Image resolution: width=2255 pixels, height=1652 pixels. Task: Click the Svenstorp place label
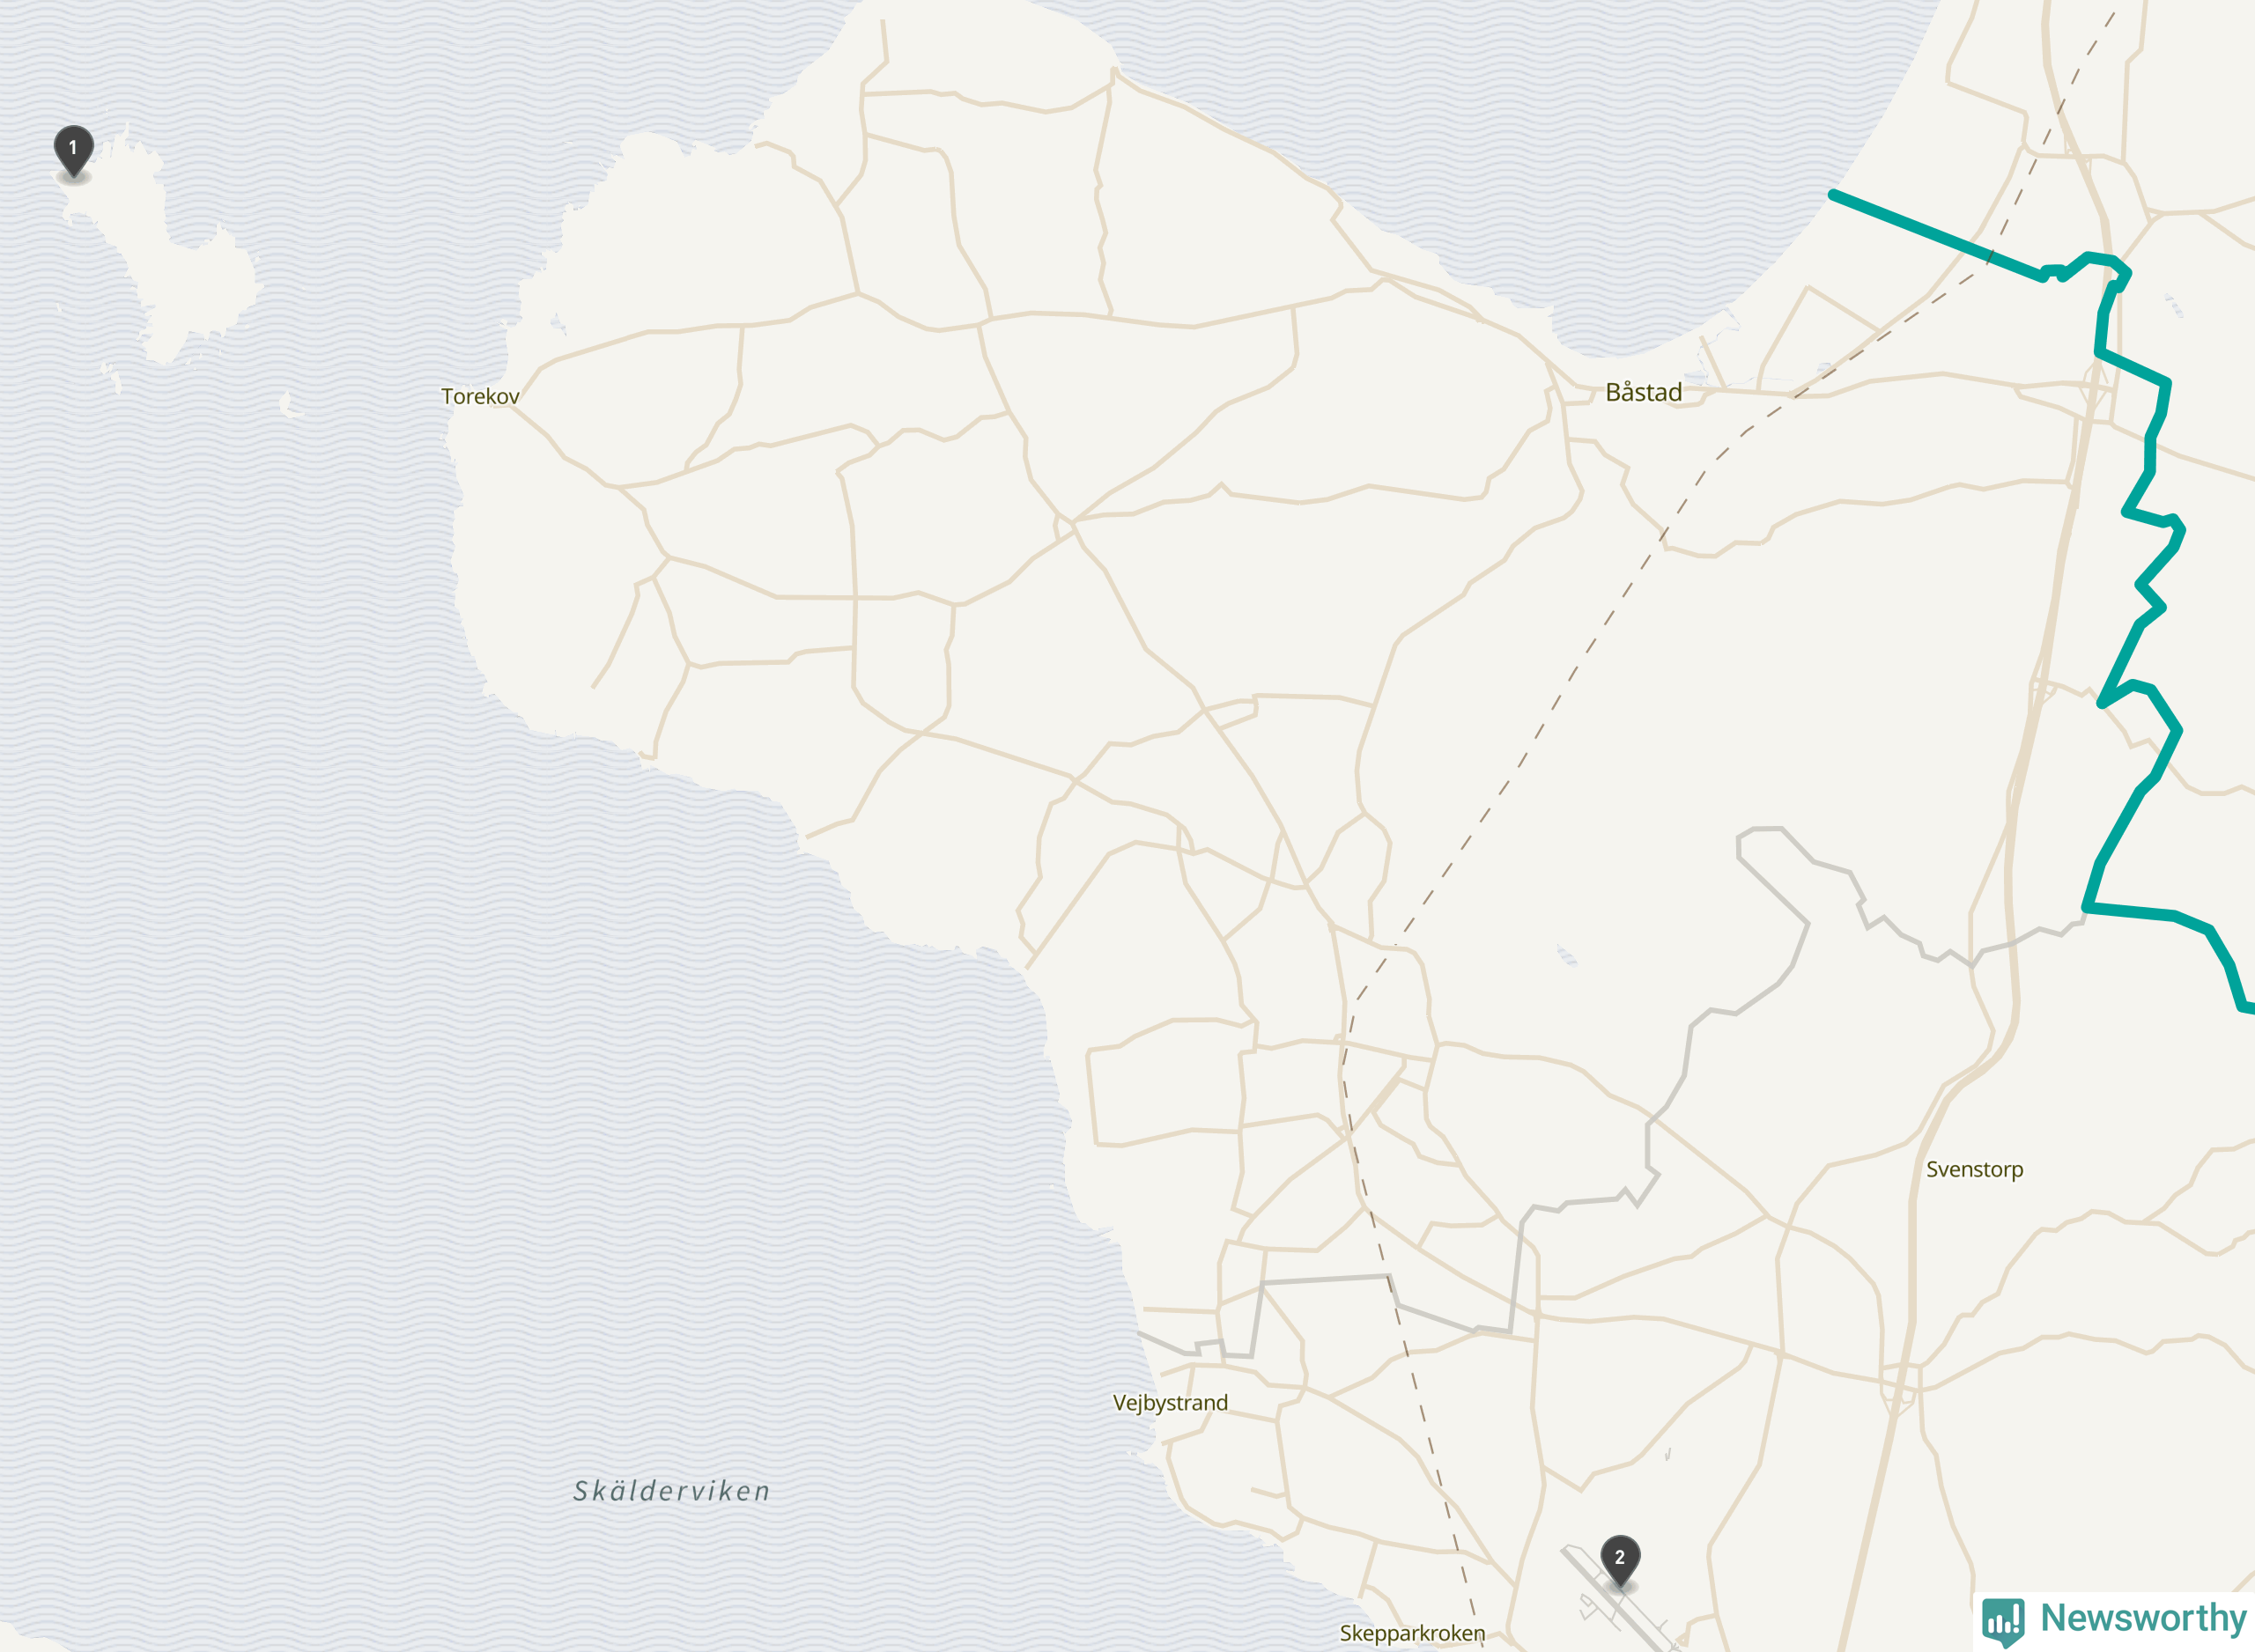(x=1974, y=1170)
